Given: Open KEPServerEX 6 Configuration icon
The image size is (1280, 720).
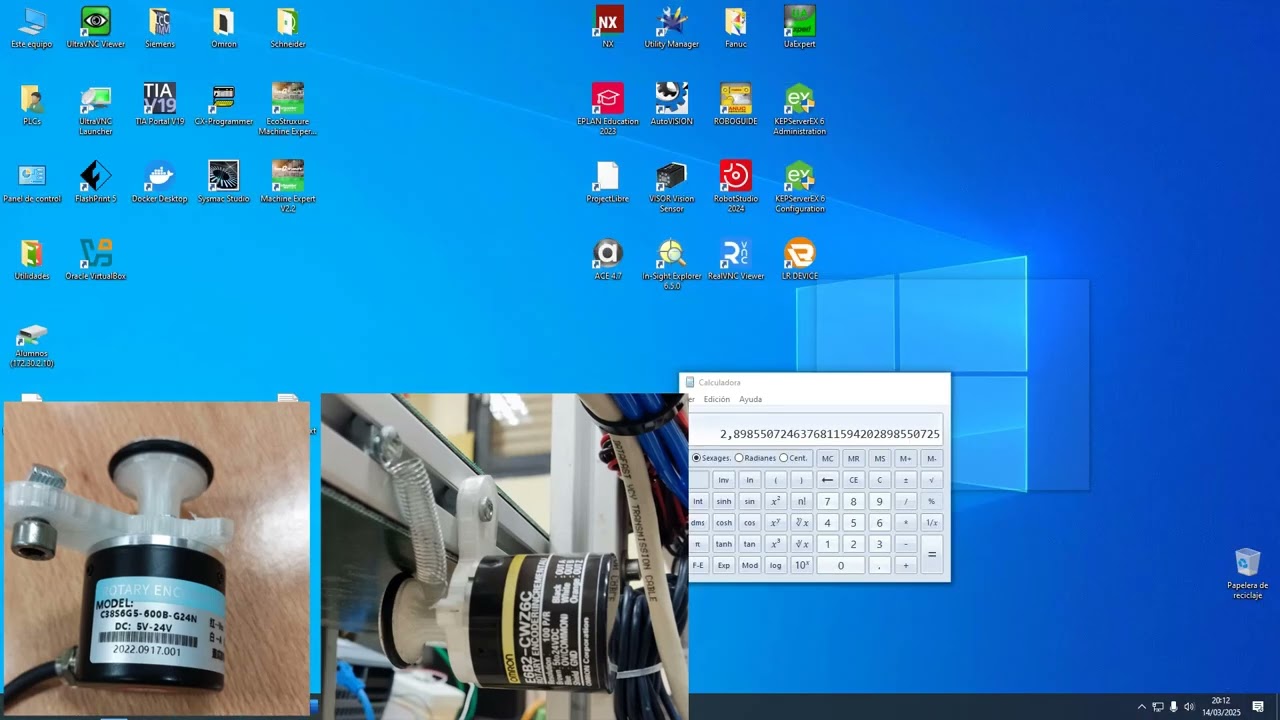Looking at the screenshot, I should [800, 186].
